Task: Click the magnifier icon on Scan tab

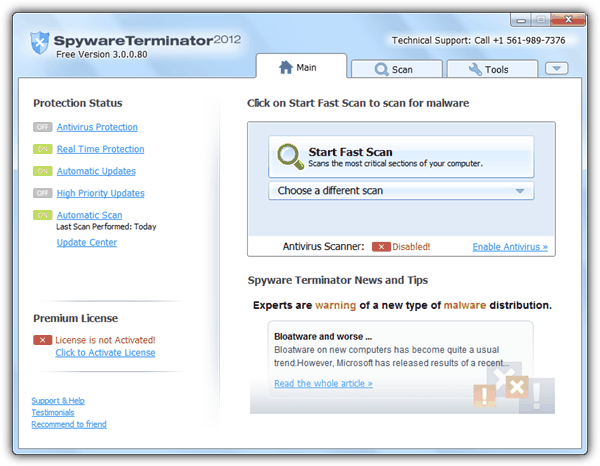Action: (x=381, y=69)
